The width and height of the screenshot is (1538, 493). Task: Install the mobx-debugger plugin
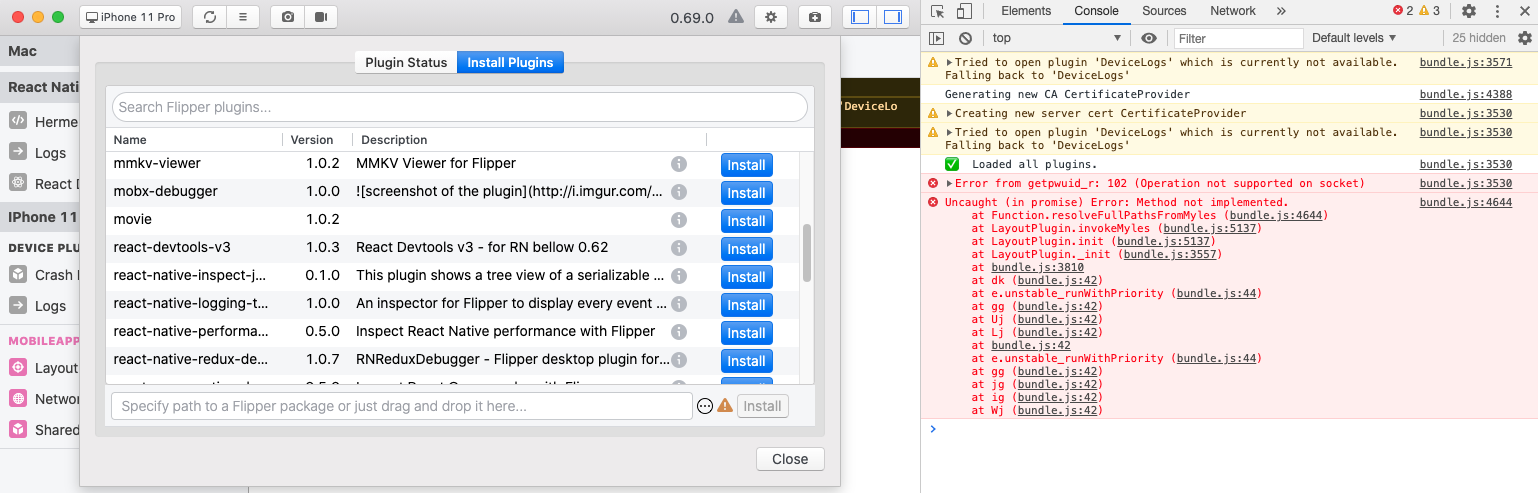(x=746, y=193)
